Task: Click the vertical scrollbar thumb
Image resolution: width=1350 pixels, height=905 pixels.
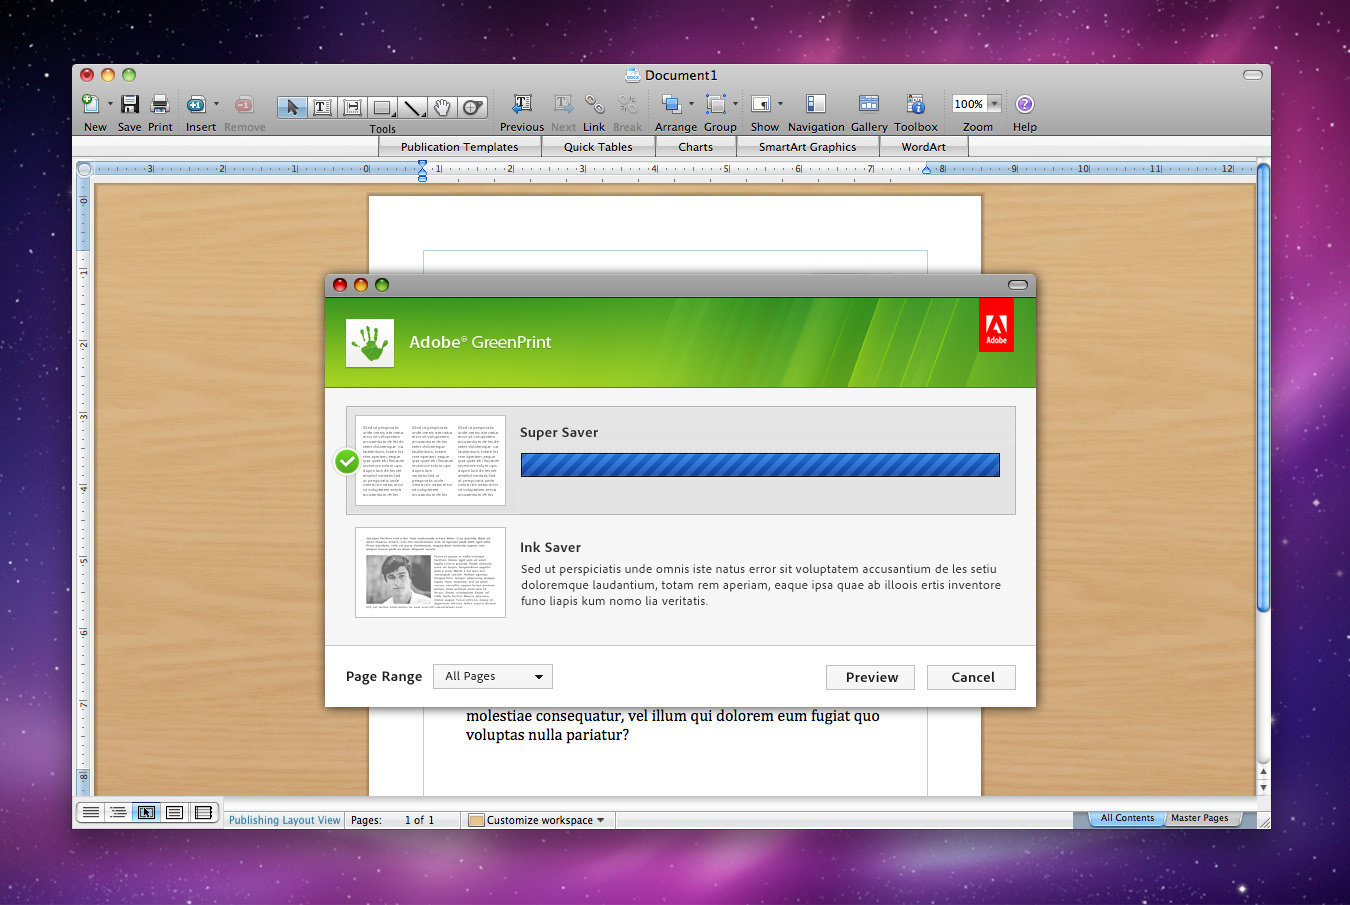Action: (1263, 387)
